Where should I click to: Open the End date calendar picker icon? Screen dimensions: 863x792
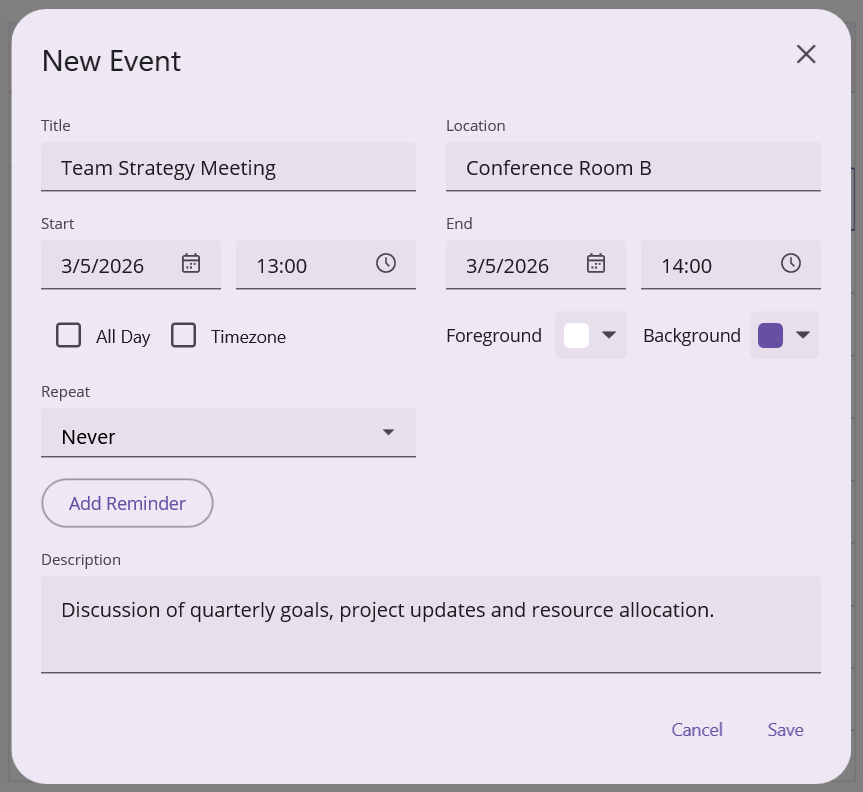[x=596, y=263]
